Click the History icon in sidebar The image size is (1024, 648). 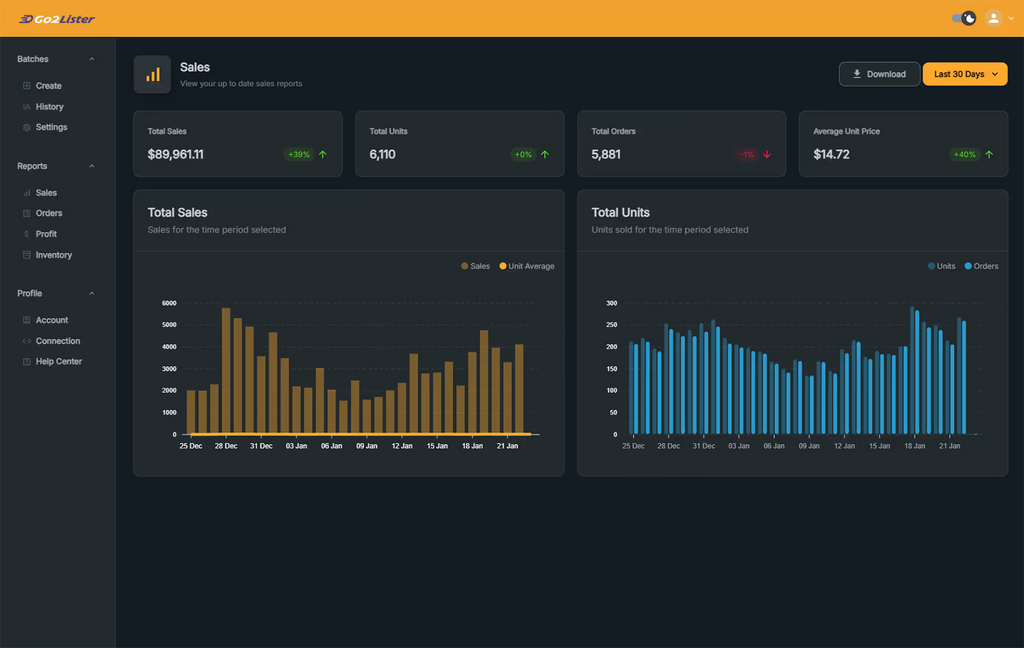27,107
